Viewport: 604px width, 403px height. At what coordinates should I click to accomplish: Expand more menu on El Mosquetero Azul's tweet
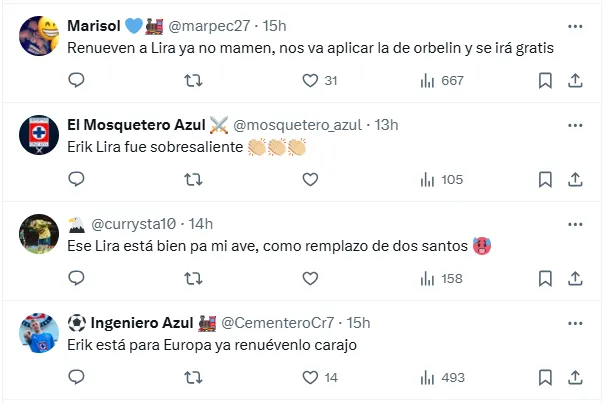coord(576,126)
